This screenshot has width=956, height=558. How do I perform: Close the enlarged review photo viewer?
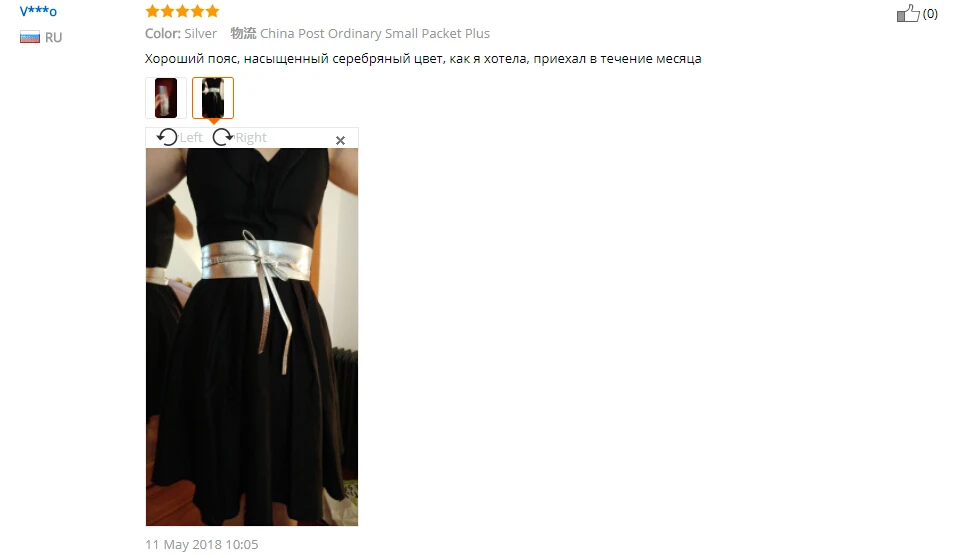(340, 140)
